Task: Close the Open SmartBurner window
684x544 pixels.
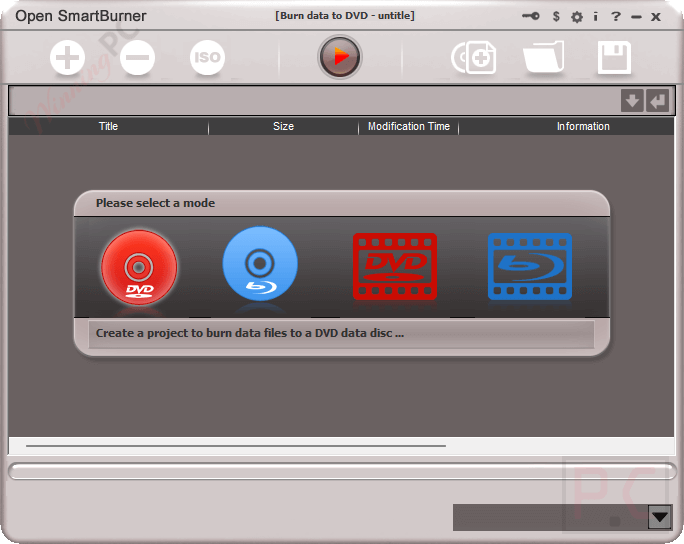Action: pos(656,17)
